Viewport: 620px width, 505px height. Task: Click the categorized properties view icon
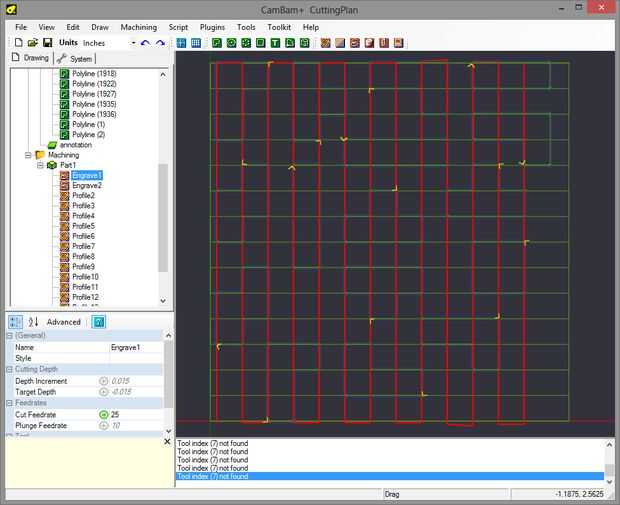click(16, 321)
